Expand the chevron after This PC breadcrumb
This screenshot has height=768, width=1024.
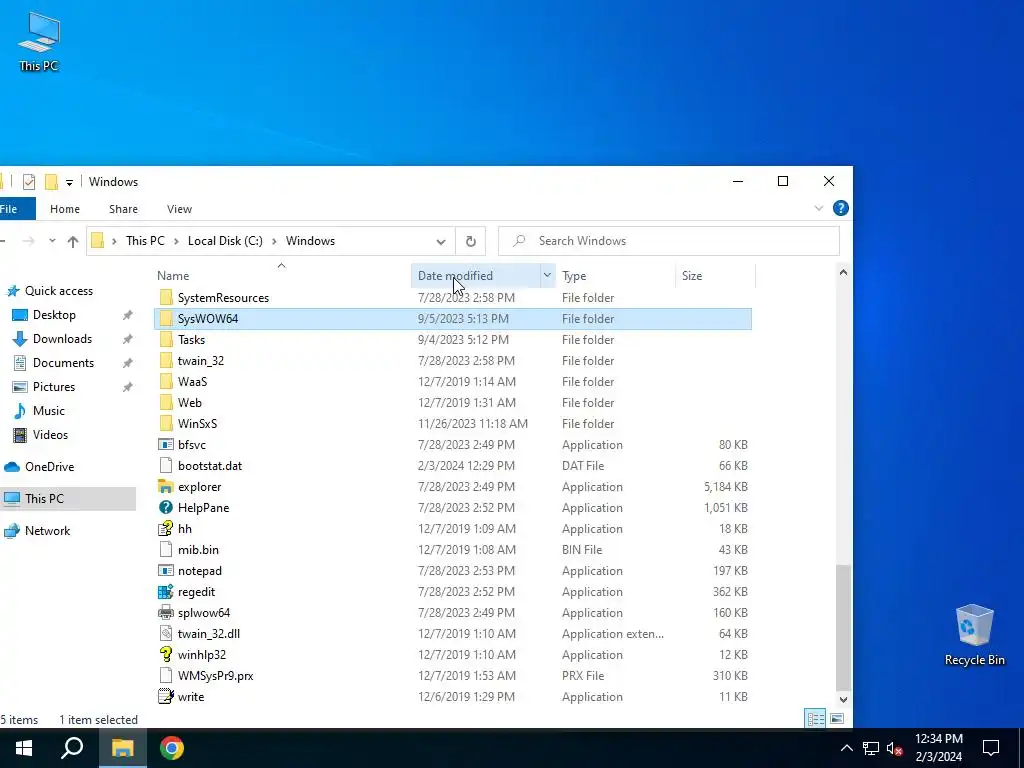pos(176,241)
